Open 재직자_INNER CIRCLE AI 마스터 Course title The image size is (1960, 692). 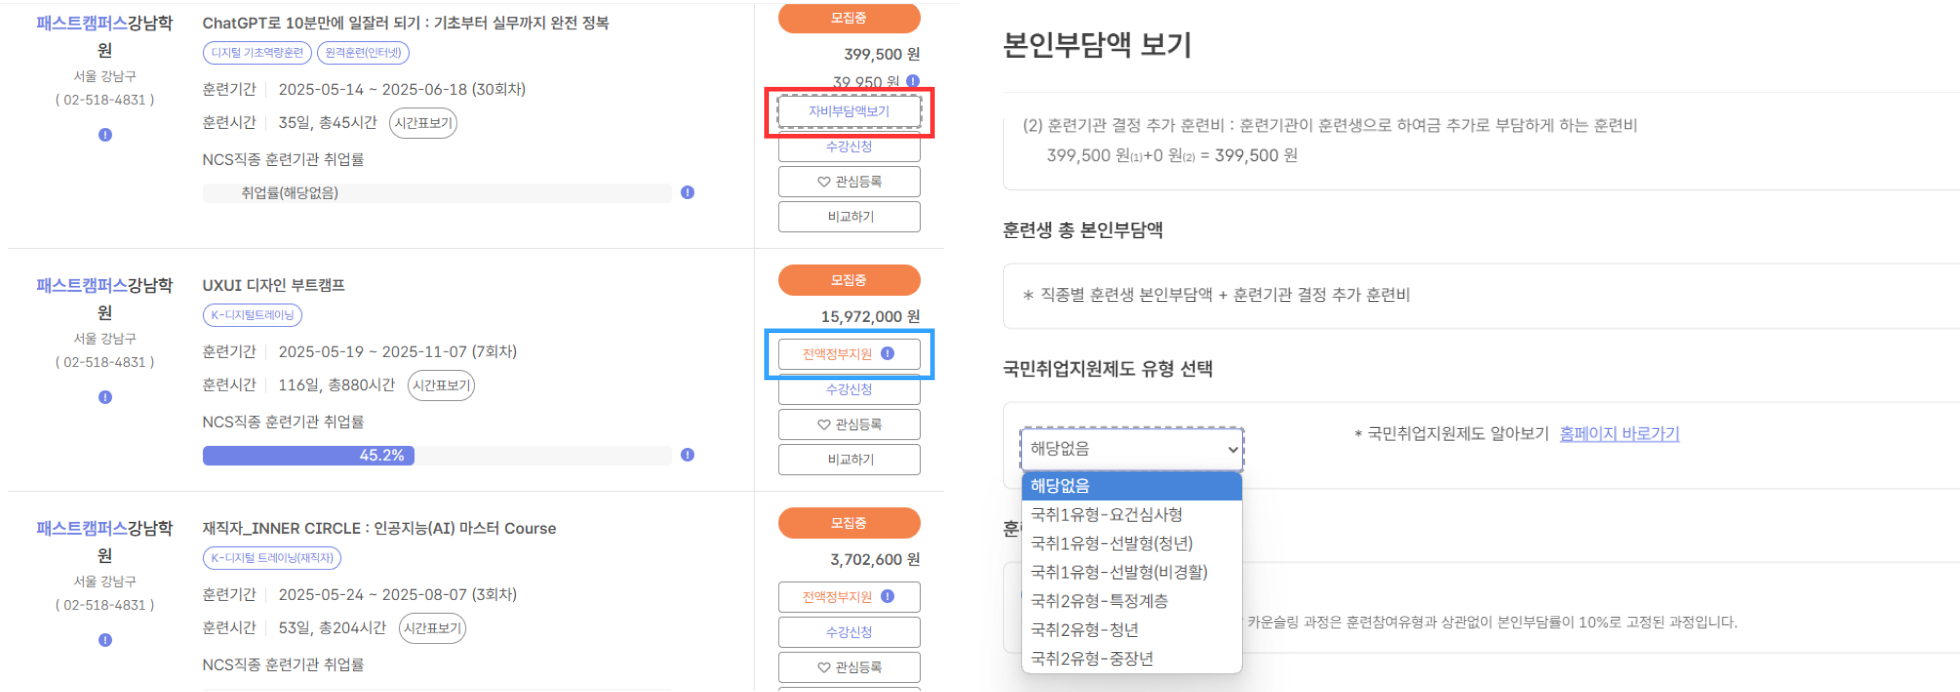point(379,528)
